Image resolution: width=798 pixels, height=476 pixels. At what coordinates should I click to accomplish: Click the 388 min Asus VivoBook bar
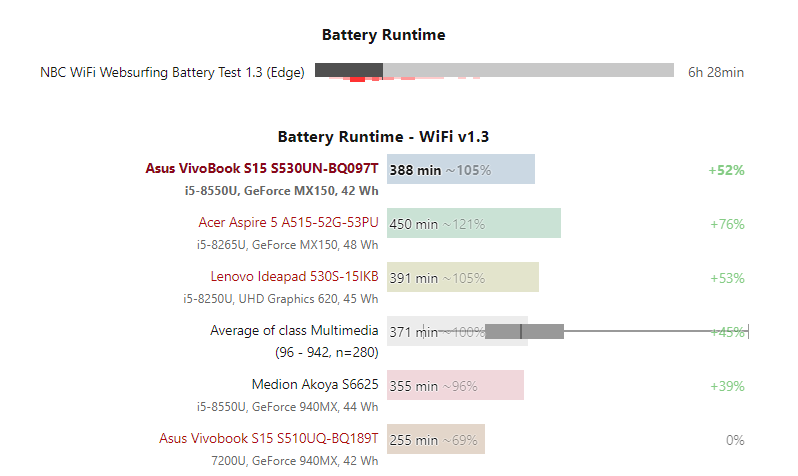pyautogui.click(x=461, y=169)
